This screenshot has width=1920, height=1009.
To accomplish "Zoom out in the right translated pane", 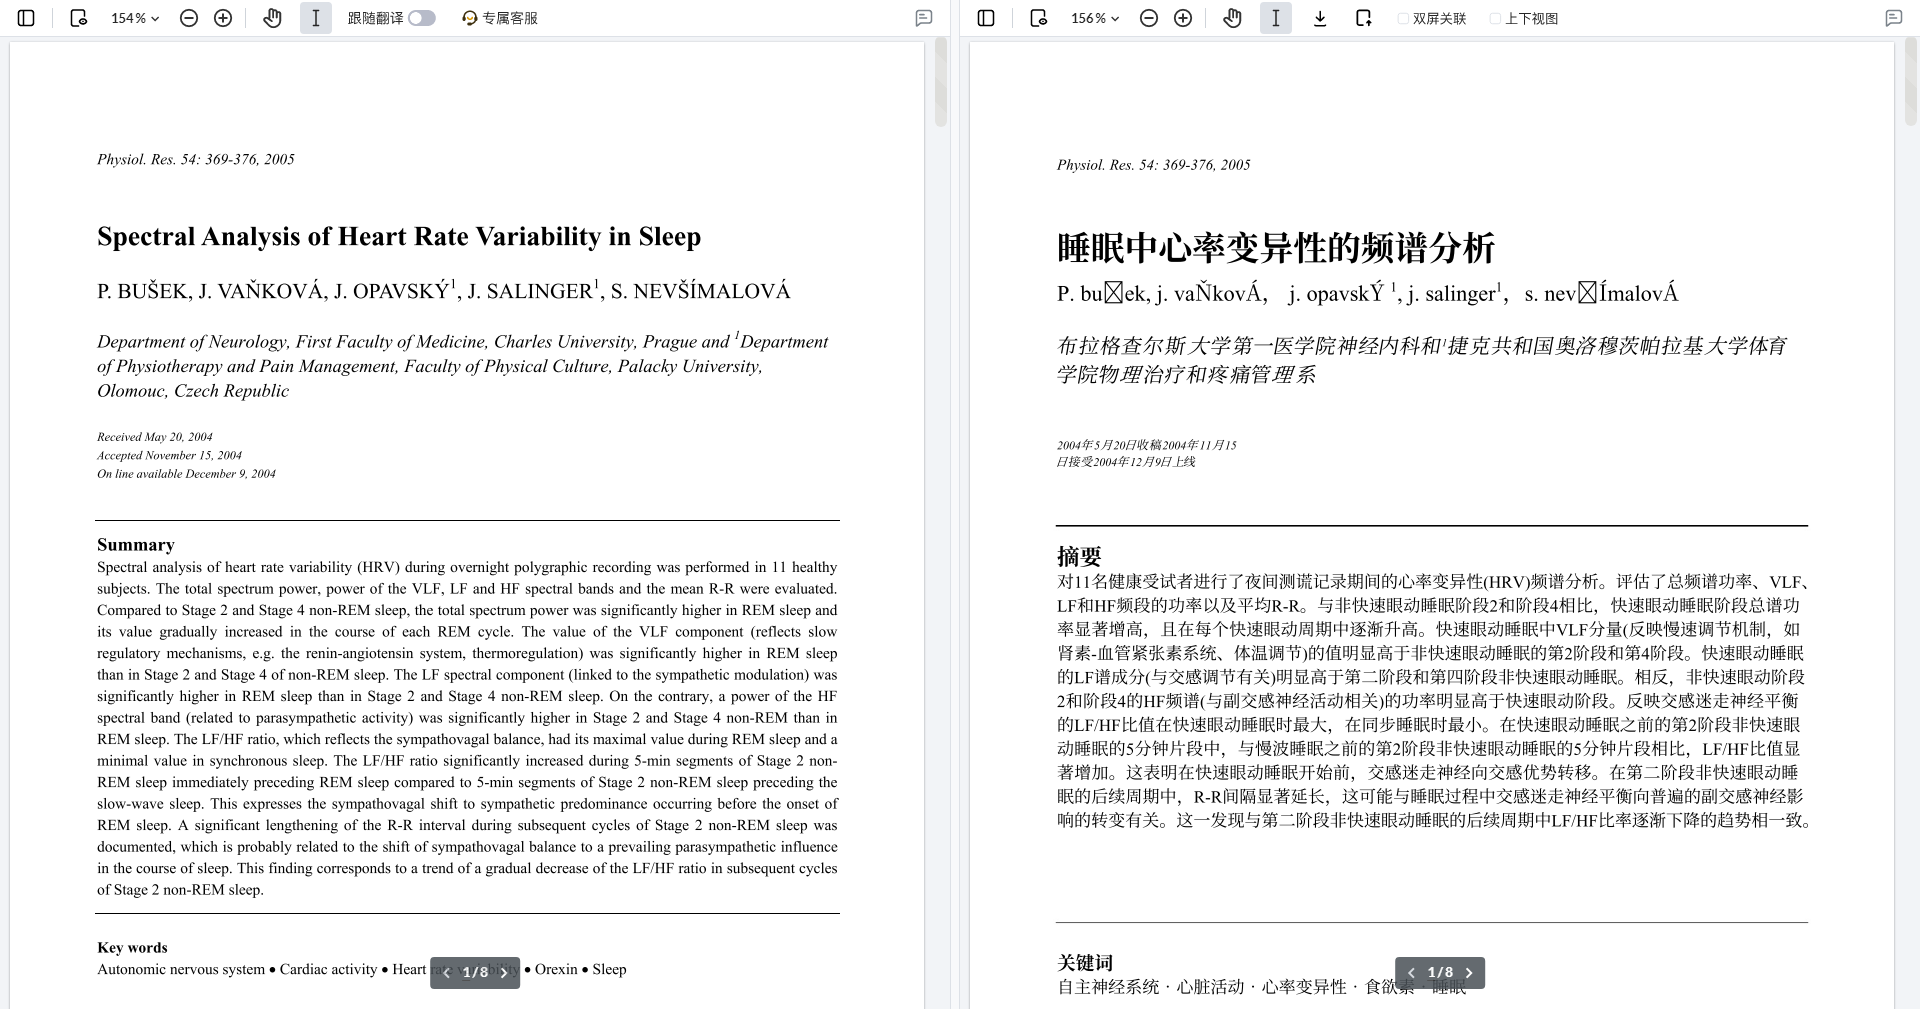I will tap(1149, 18).
